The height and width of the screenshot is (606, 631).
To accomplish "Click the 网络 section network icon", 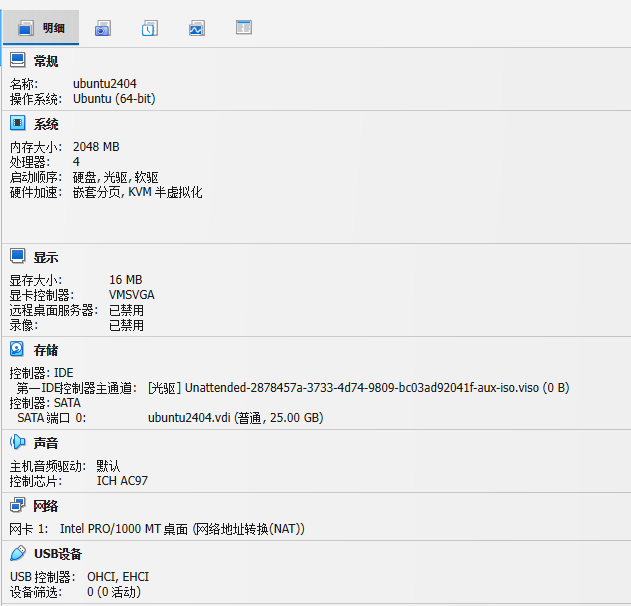I will coord(18,505).
